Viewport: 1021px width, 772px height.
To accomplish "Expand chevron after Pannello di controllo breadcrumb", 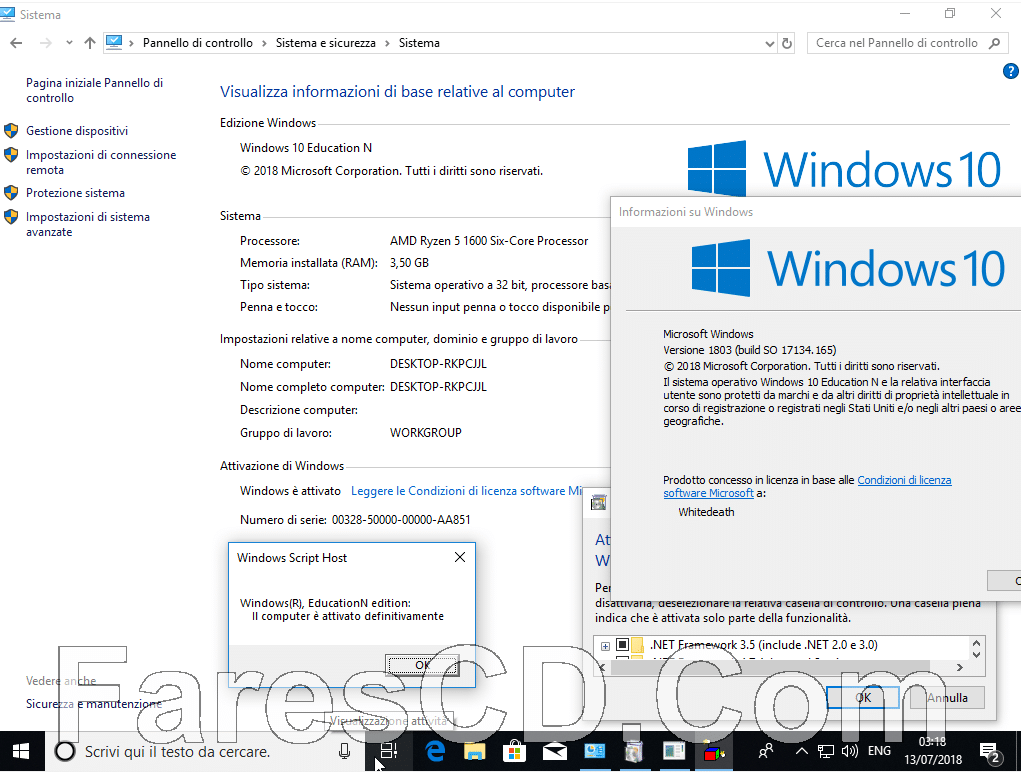I will [x=264, y=43].
